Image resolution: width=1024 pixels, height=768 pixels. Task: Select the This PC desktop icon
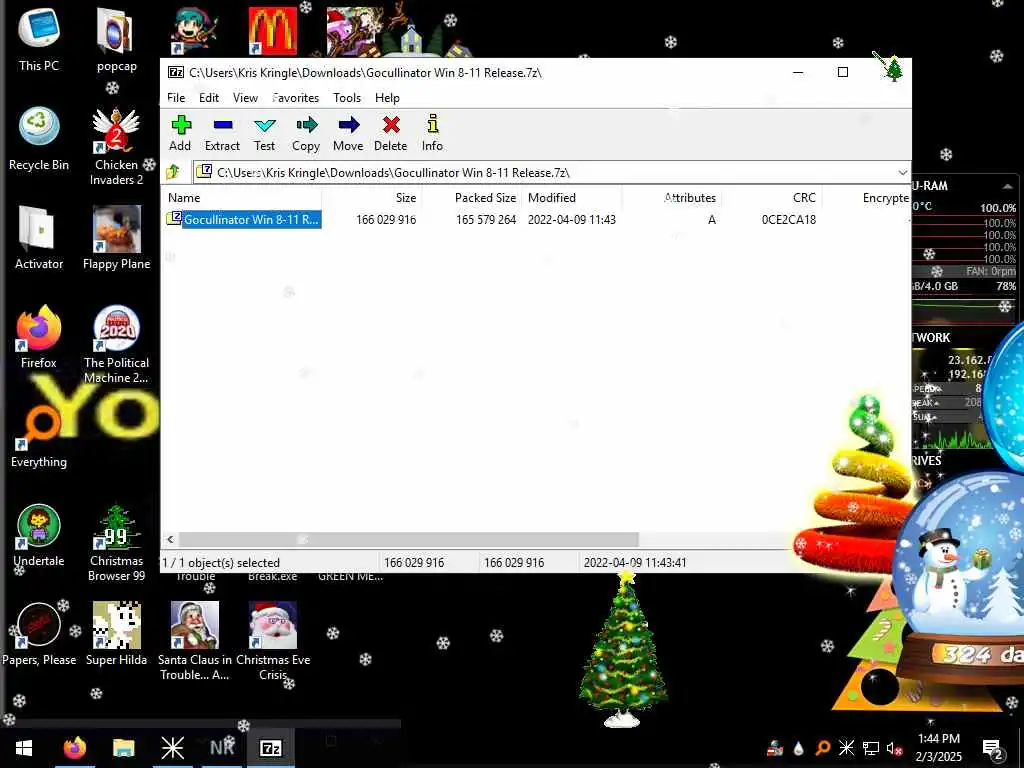click(x=39, y=39)
